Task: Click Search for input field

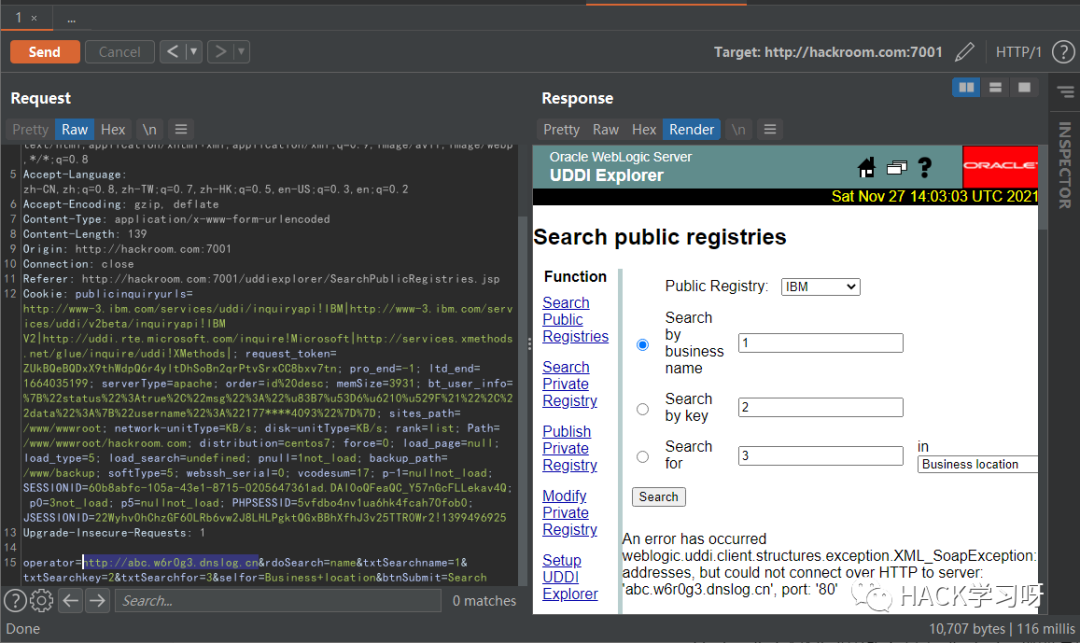Action: [820, 456]
